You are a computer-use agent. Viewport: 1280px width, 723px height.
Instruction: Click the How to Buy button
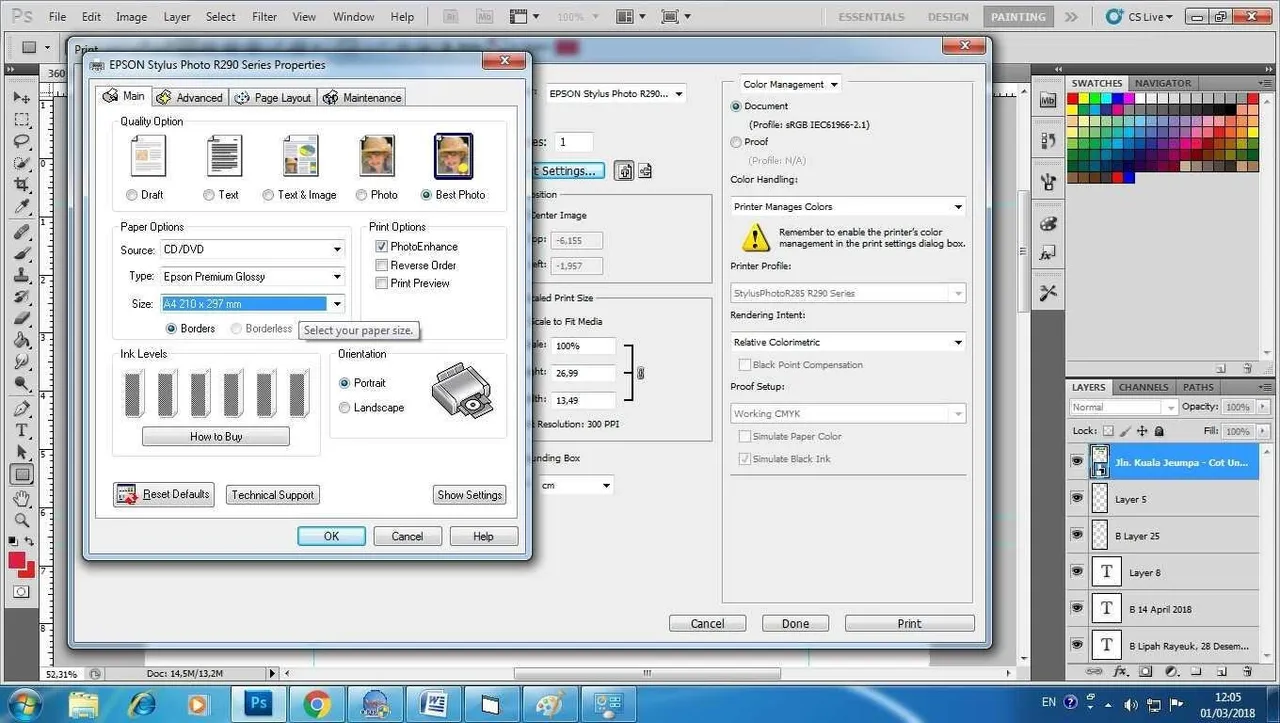[x=216, y=437]
